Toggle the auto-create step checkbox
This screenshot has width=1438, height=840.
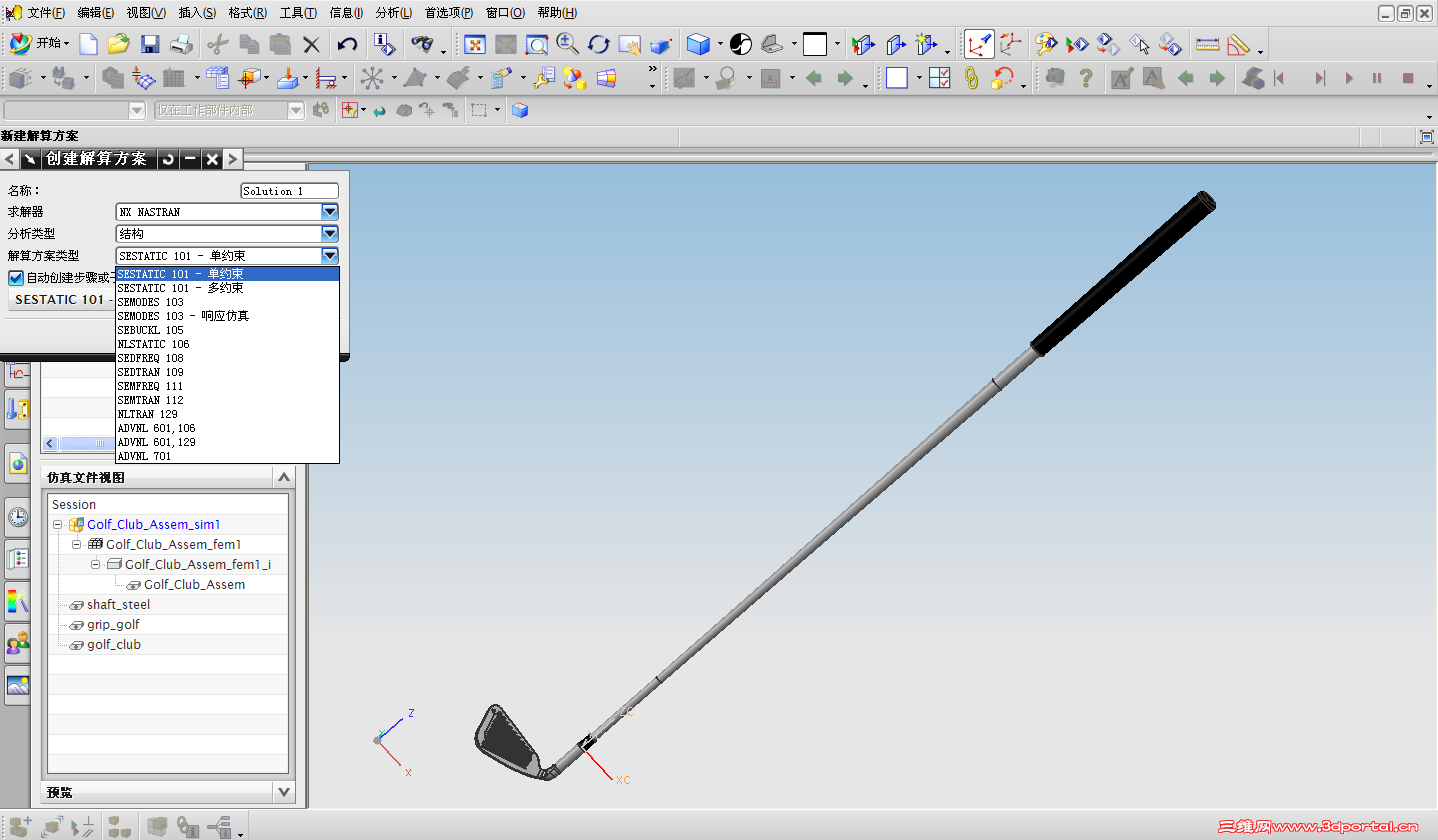tap(15, 278)
